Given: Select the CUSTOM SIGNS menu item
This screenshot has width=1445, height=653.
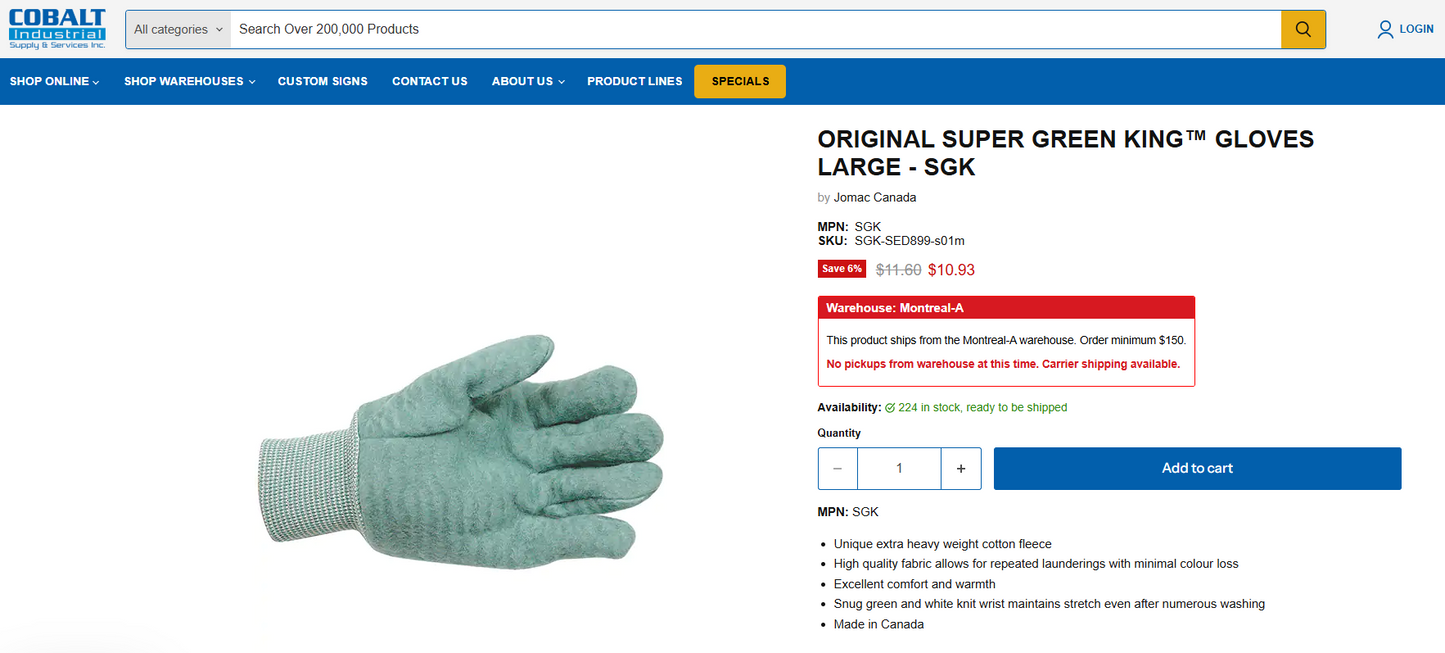Looking at the screenshot, I should 322,81.
